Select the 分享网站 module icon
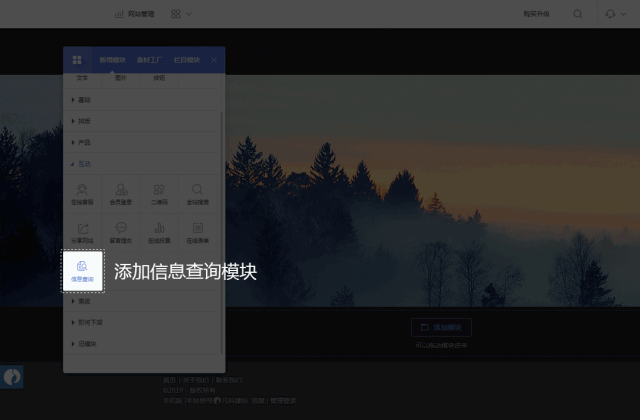640x420 pixels. tap(82, 232)
